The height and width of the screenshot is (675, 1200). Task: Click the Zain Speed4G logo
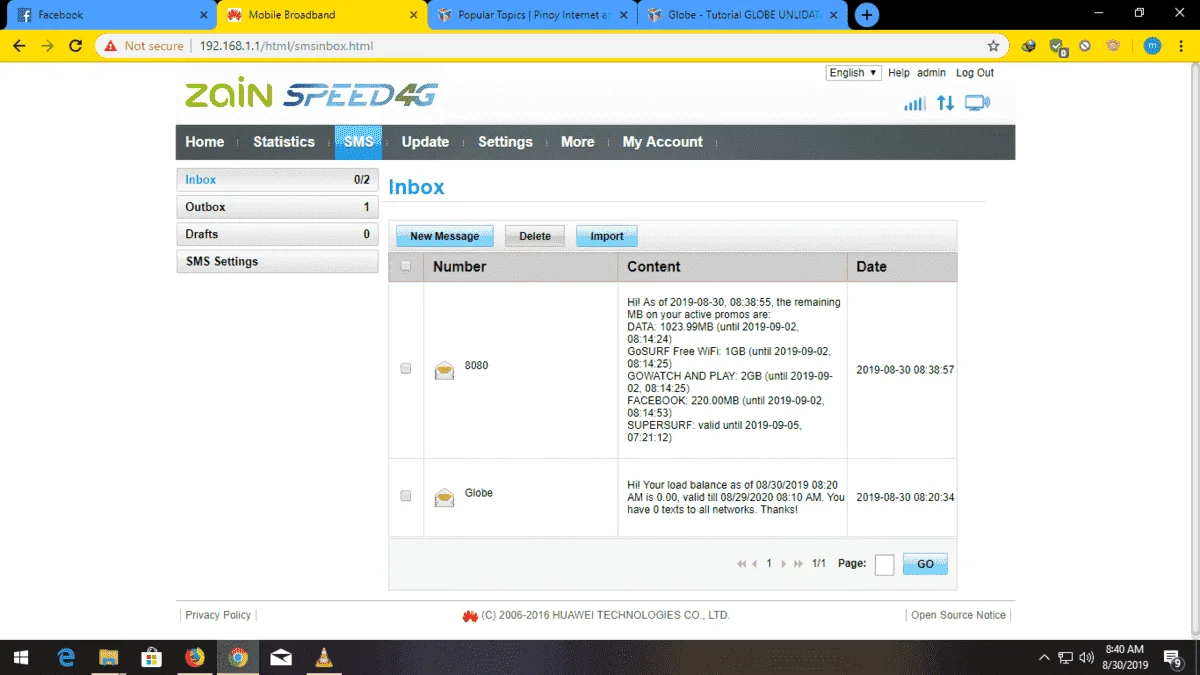[311, 95]
